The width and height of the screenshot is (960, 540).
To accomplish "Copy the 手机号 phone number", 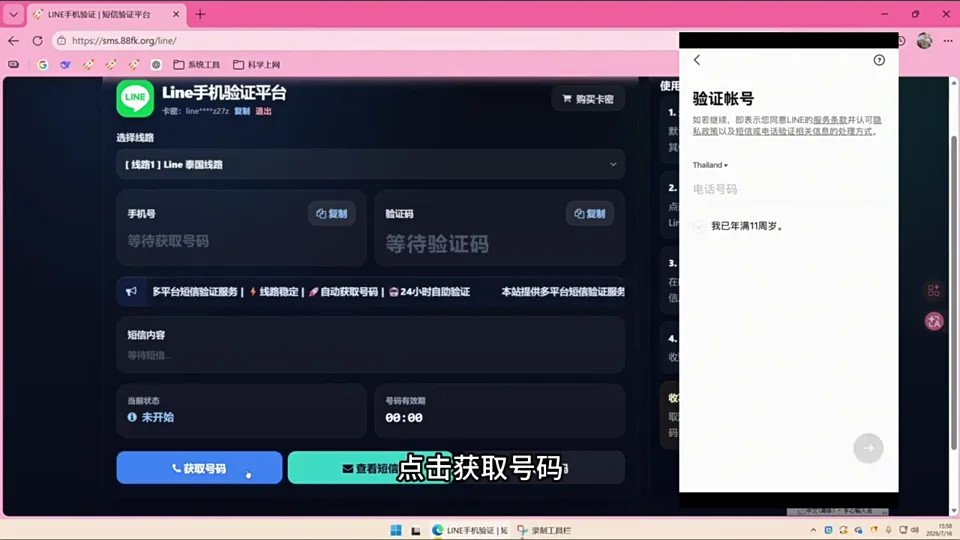I will pos(332,214).
